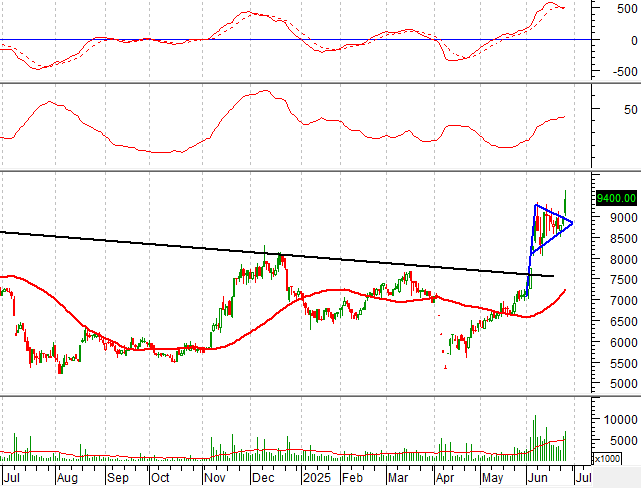
Task: Click the tallest June volume bar
Action: click(x=535, y=438)
